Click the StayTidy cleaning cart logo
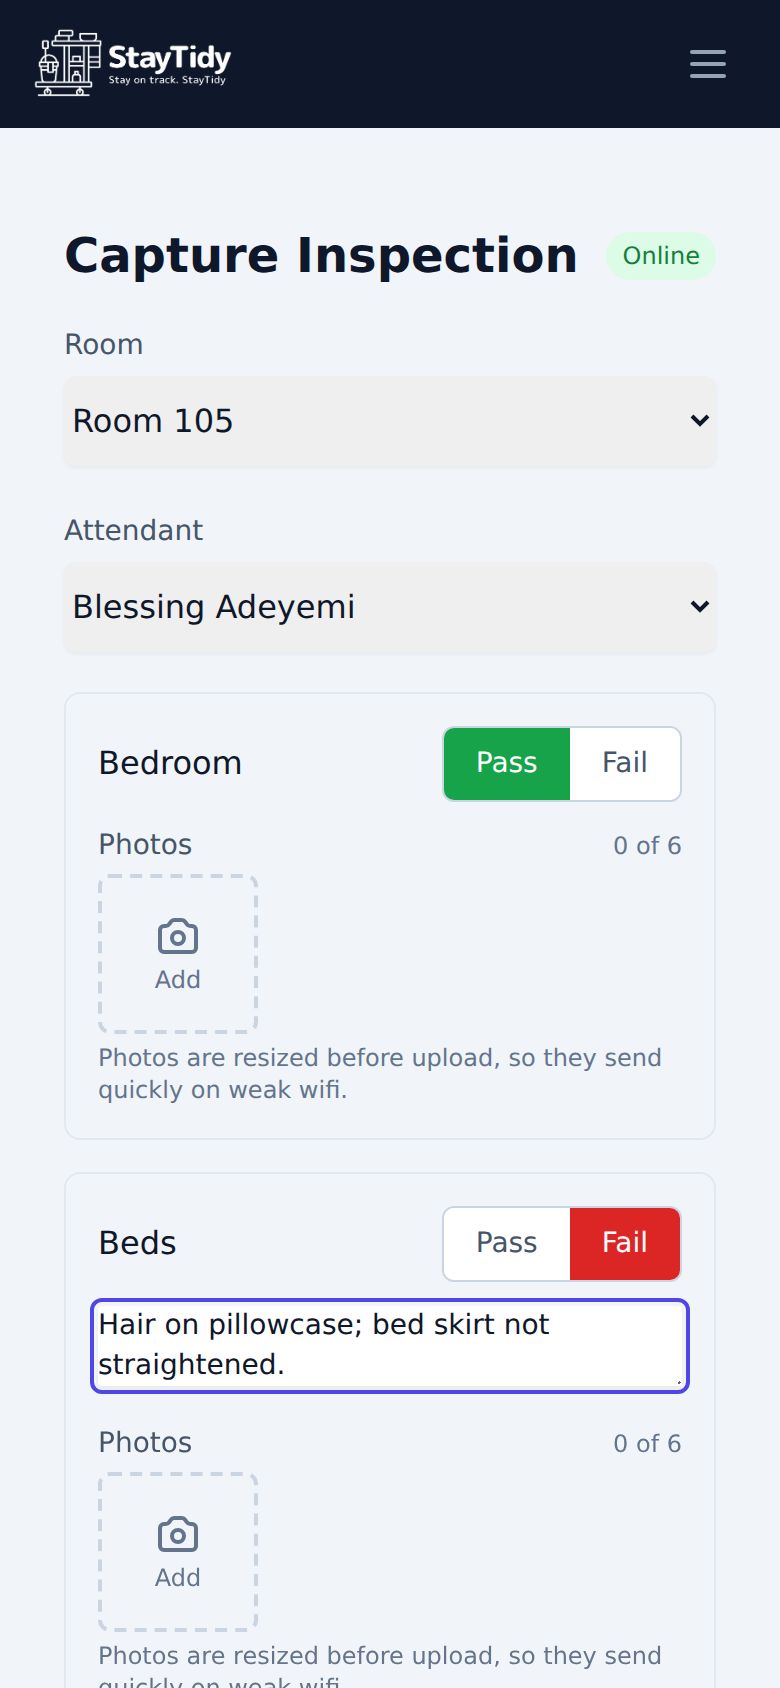 (x=69, y=63)
